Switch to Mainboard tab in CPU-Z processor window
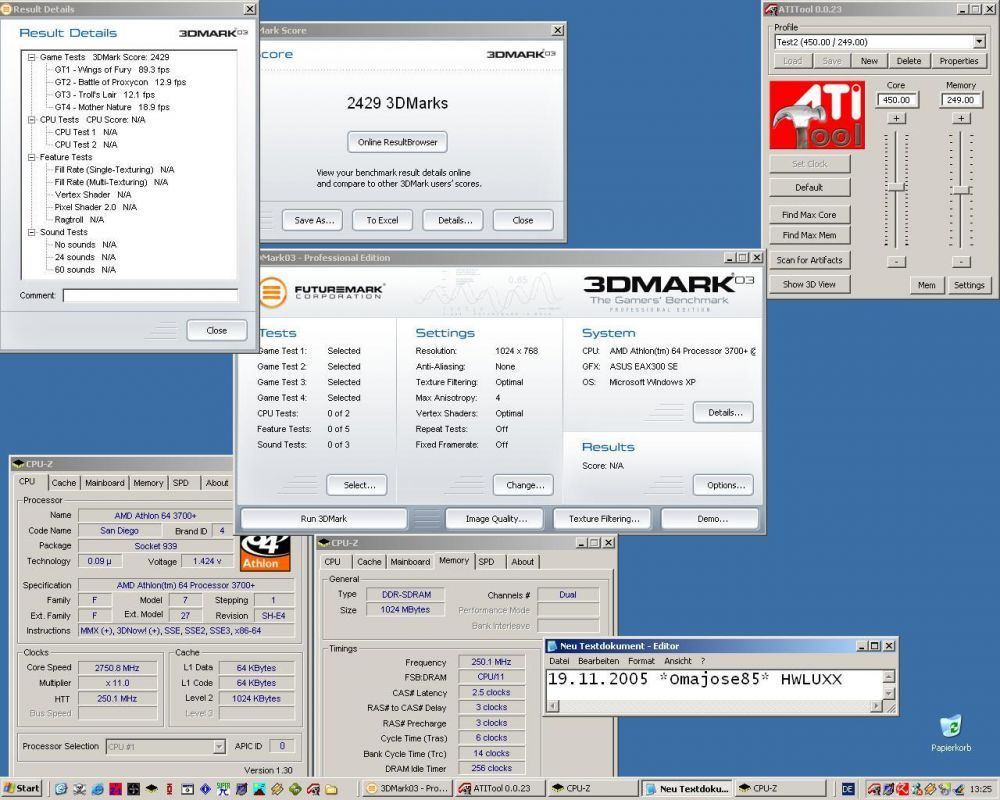Screen dimensions: 1000x800 click(x=105, y=483)
